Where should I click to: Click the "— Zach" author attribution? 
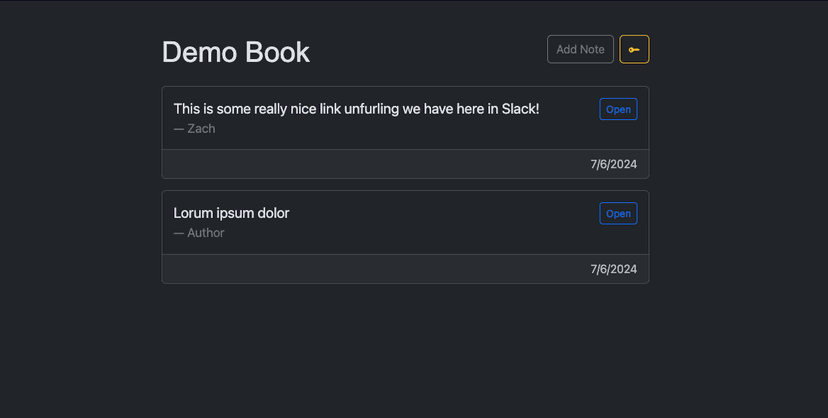point(194,129)
